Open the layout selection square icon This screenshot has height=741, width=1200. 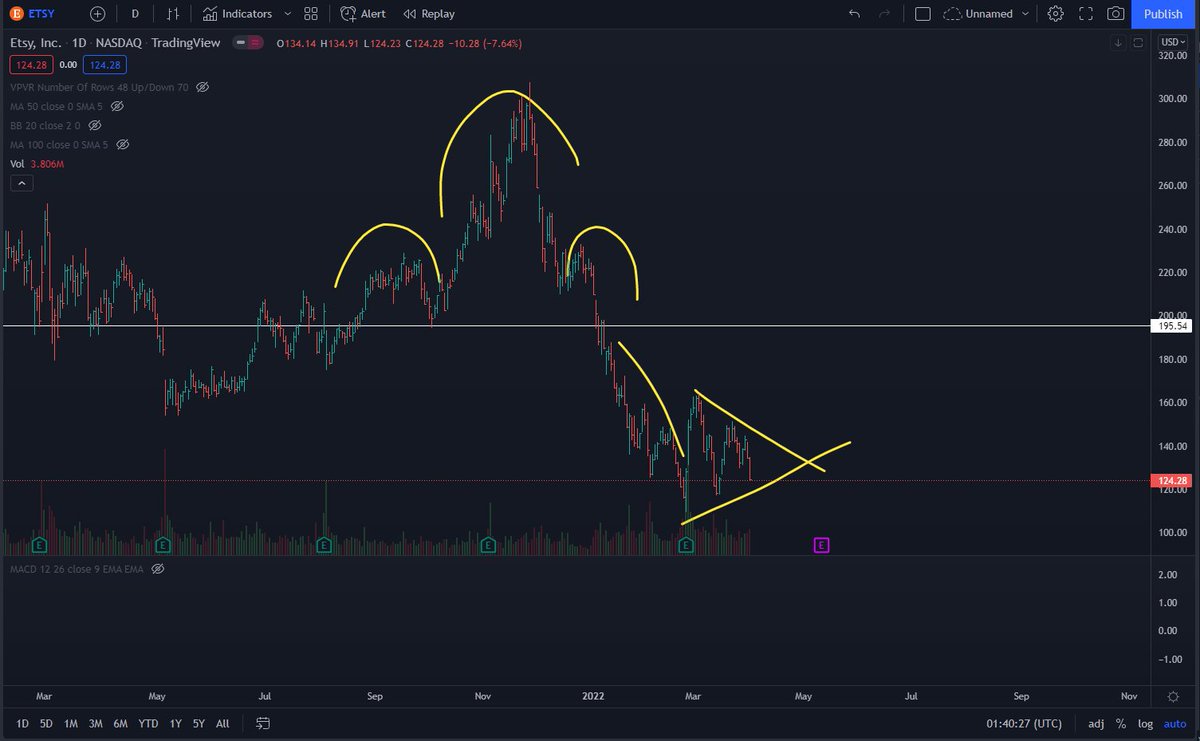922,14
